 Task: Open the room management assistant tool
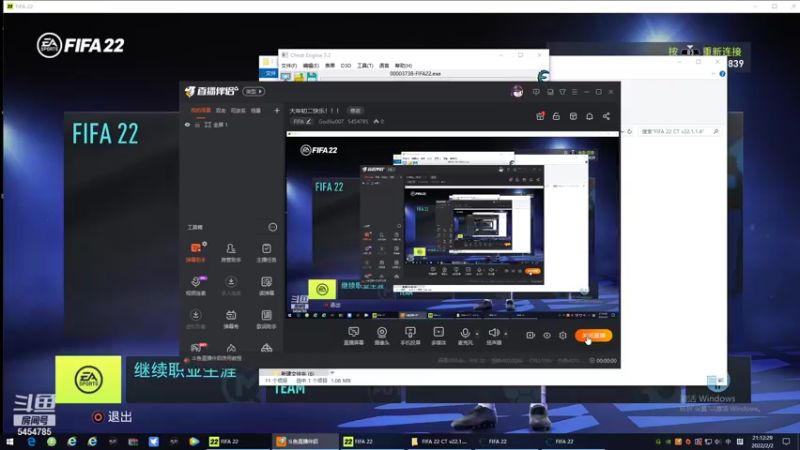pyautogui.click(x=231, y=252)
